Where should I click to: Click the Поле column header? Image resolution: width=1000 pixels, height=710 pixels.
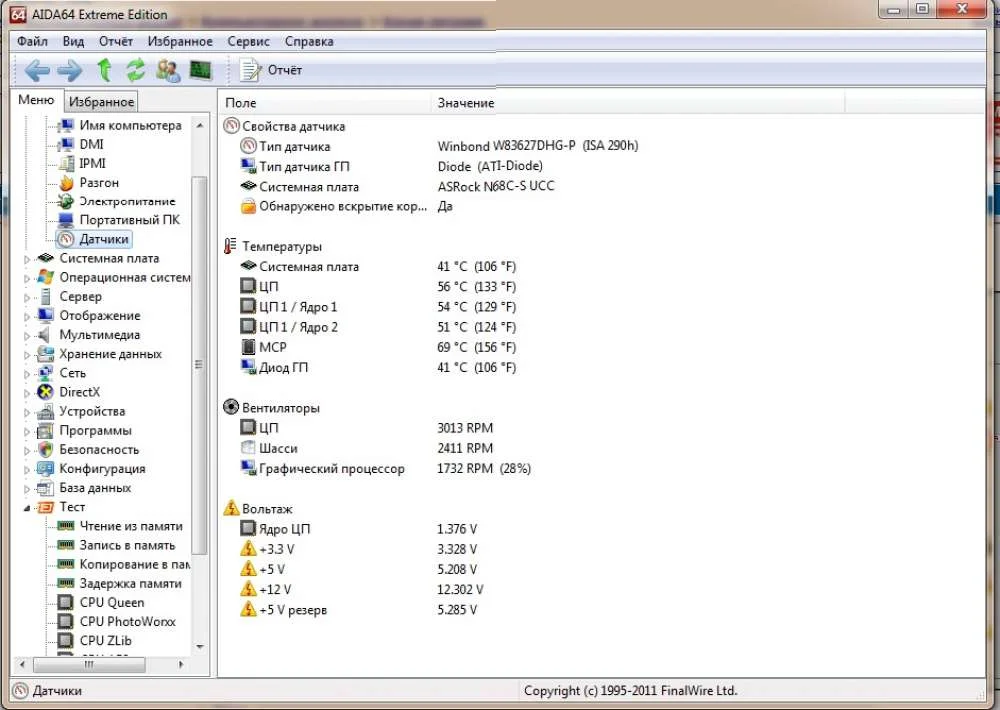click(x=325, y=103)
